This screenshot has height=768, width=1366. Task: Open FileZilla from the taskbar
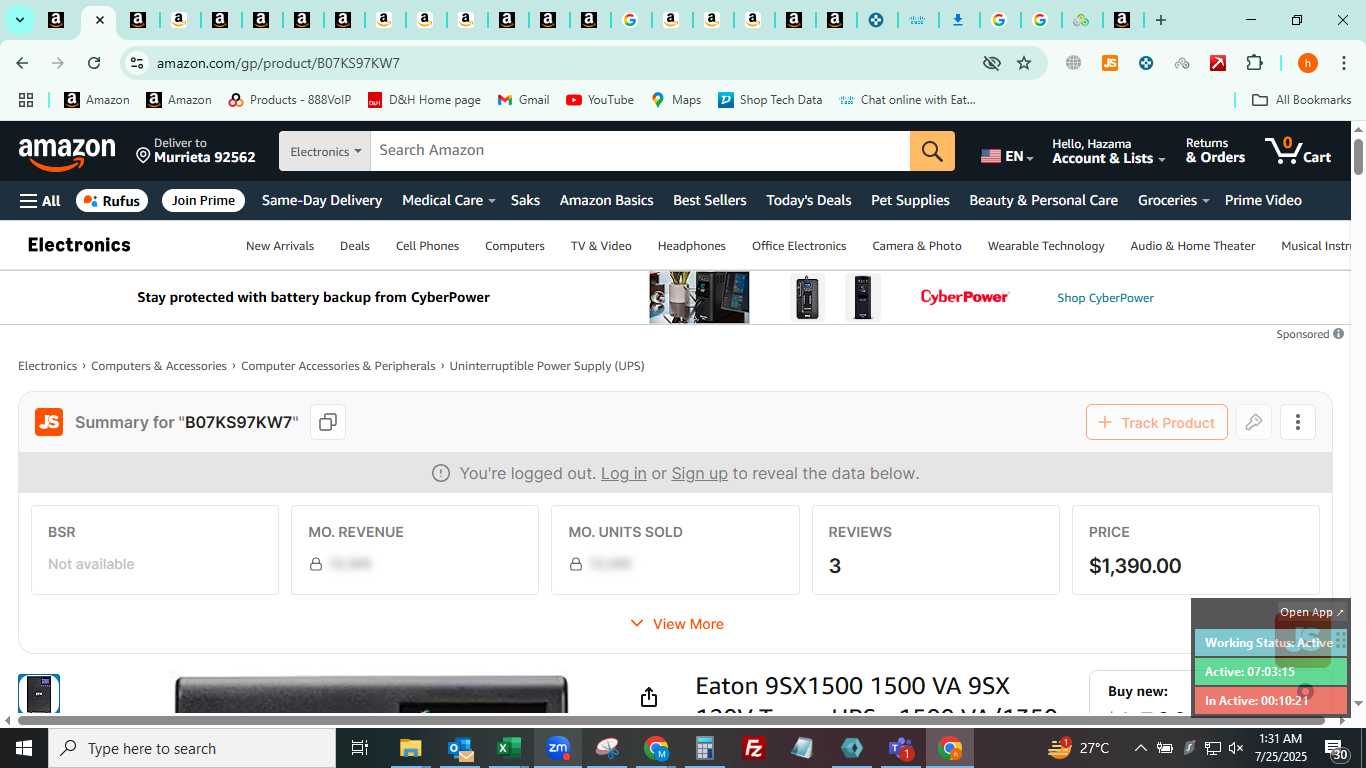pos(754,748)
